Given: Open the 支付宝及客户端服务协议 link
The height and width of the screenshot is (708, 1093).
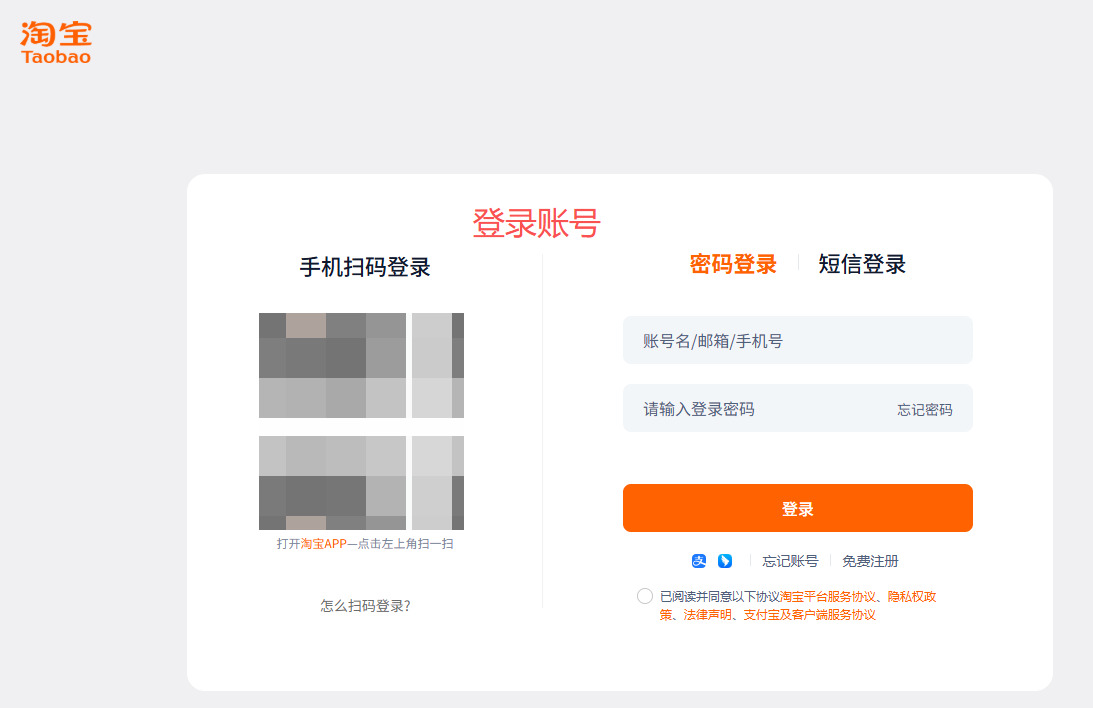Looking at the screenshot, I should coord(809,615).
